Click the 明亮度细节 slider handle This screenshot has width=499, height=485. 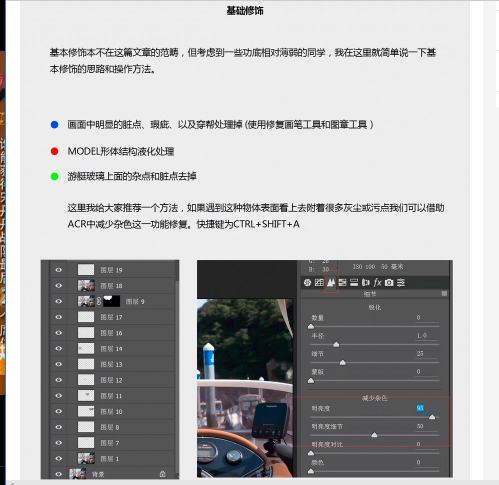tap(374, 435)
